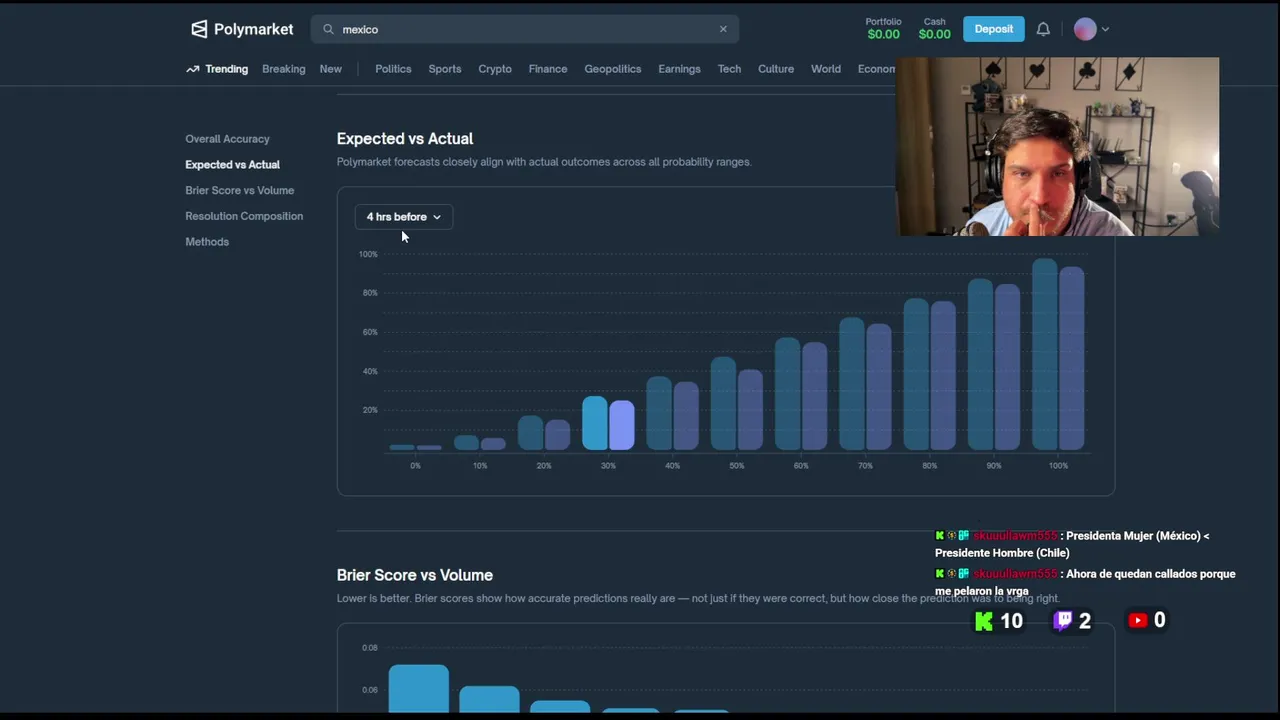Open the Culture category
This screenshot has height=720, width=1280.
click(776, 69)
